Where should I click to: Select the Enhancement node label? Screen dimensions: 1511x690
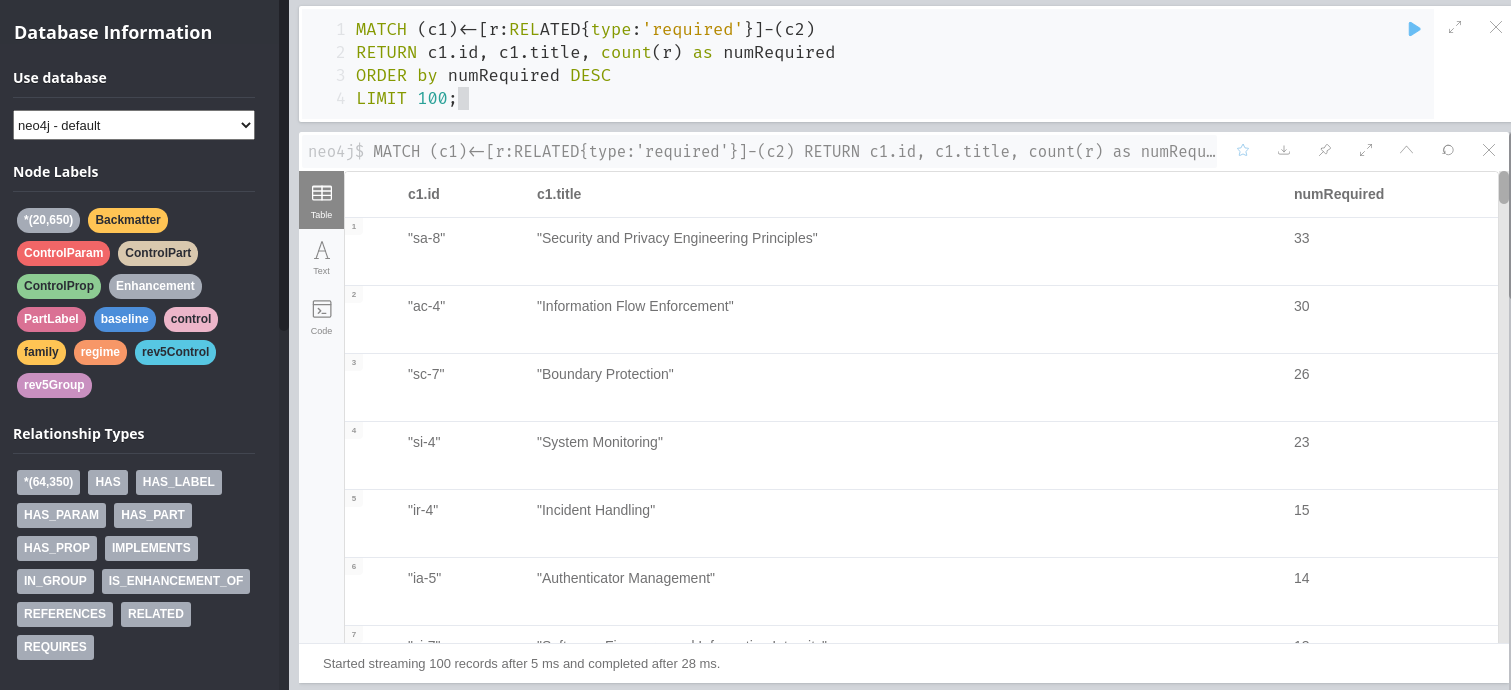point(155,286)
